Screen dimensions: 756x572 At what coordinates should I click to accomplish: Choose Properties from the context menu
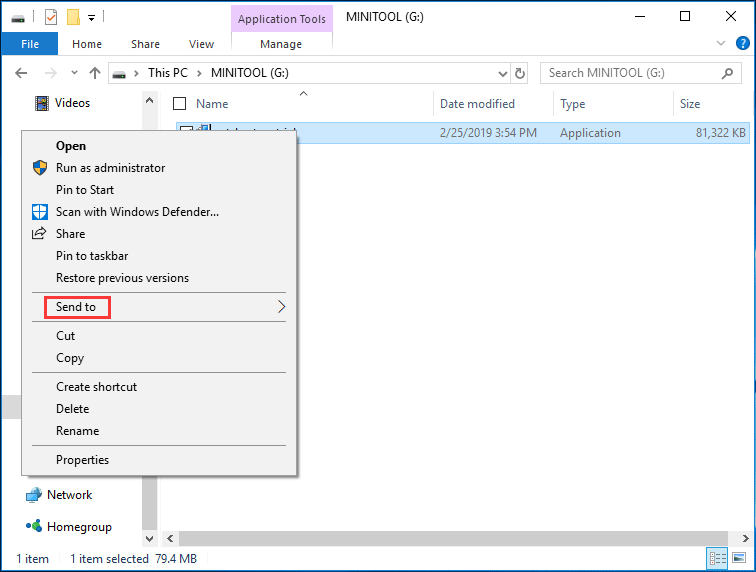pyautogui.click(x=159, y=460)
